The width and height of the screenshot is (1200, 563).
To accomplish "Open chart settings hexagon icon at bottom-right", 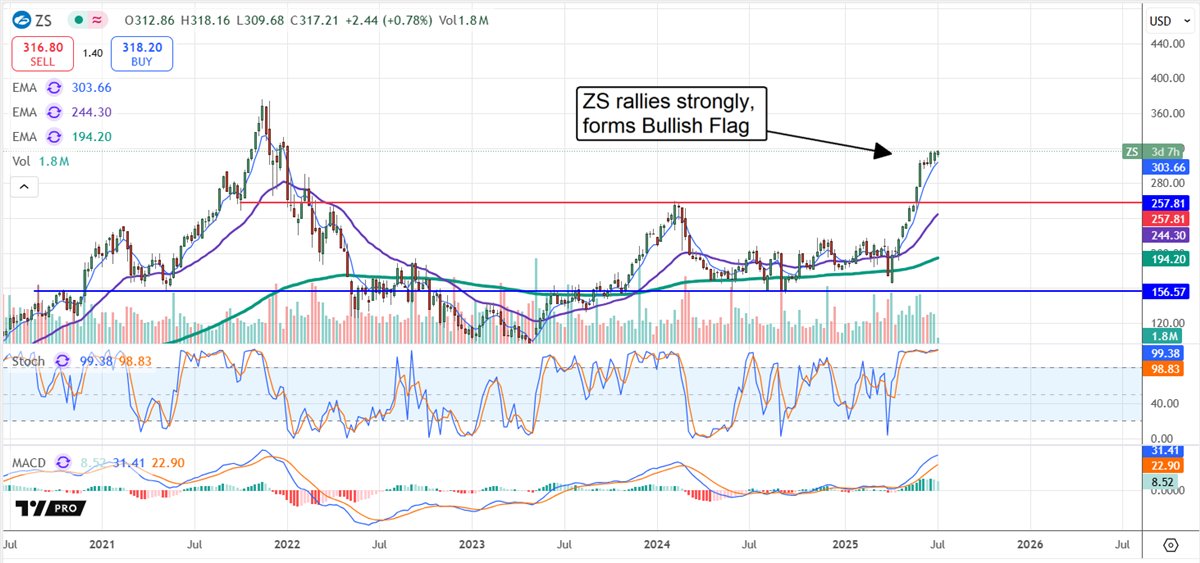I will click(1170, 545).
